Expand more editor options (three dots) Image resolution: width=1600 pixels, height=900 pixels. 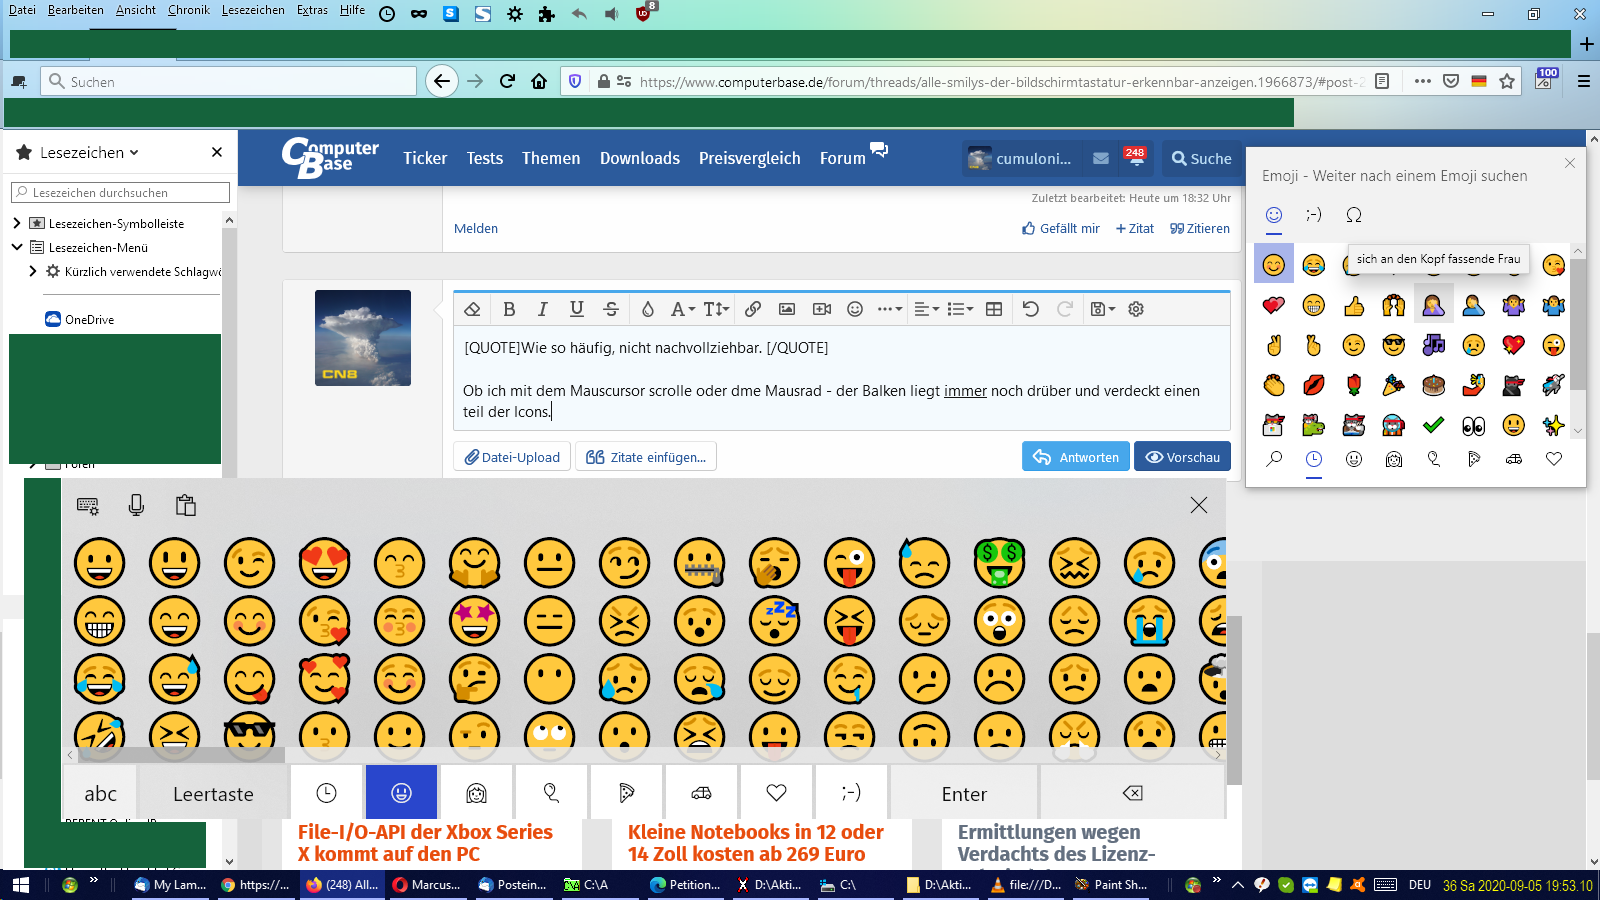tap(890, 309)
